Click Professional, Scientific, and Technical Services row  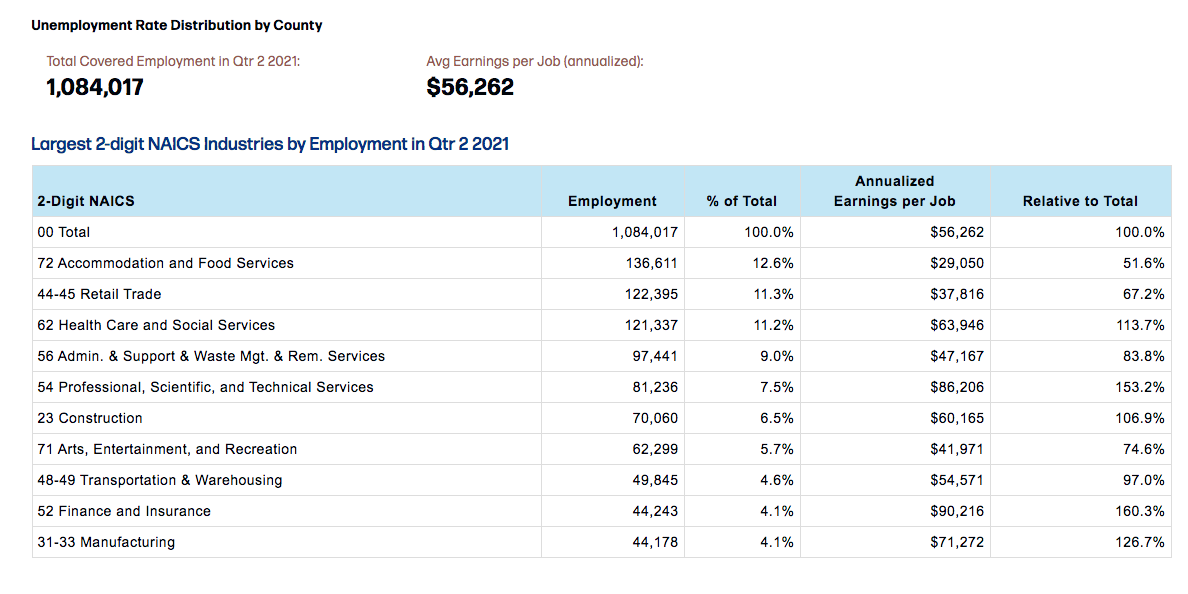pos(602,387)
